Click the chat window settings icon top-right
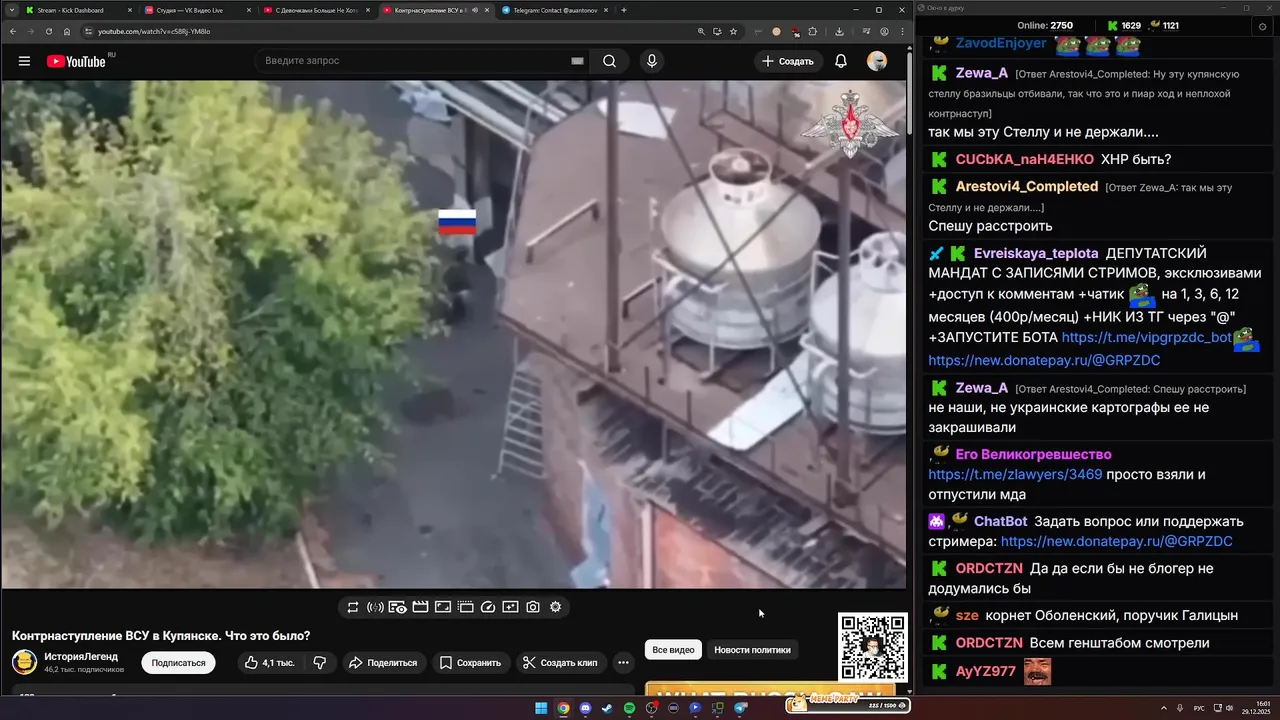1280x720 pixels. click(1262, 26)
